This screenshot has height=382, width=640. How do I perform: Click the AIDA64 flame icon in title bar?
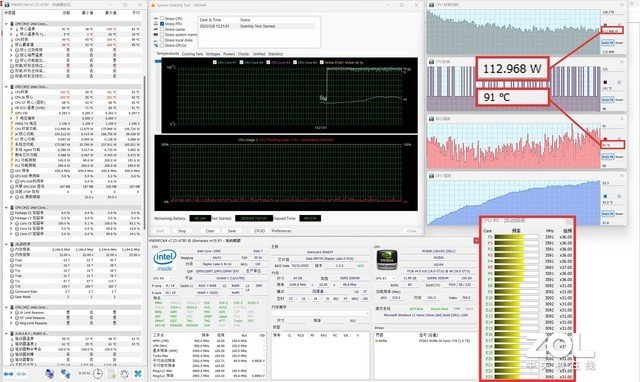153,5
